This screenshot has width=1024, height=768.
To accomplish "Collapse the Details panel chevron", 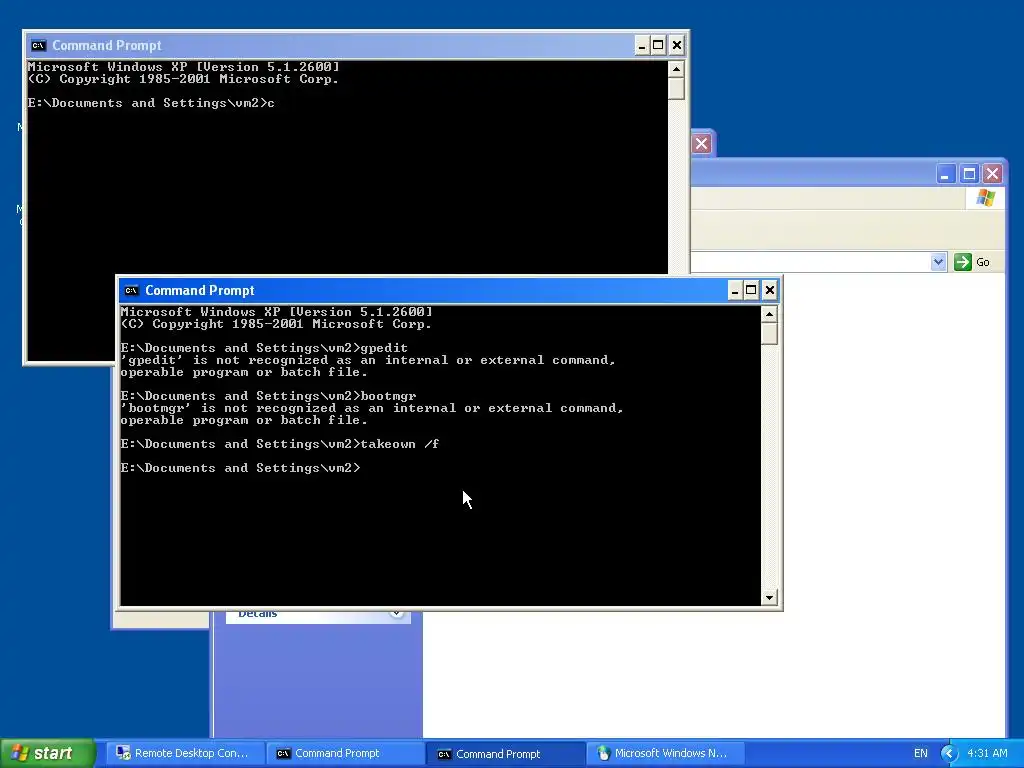I will (396, 614).
